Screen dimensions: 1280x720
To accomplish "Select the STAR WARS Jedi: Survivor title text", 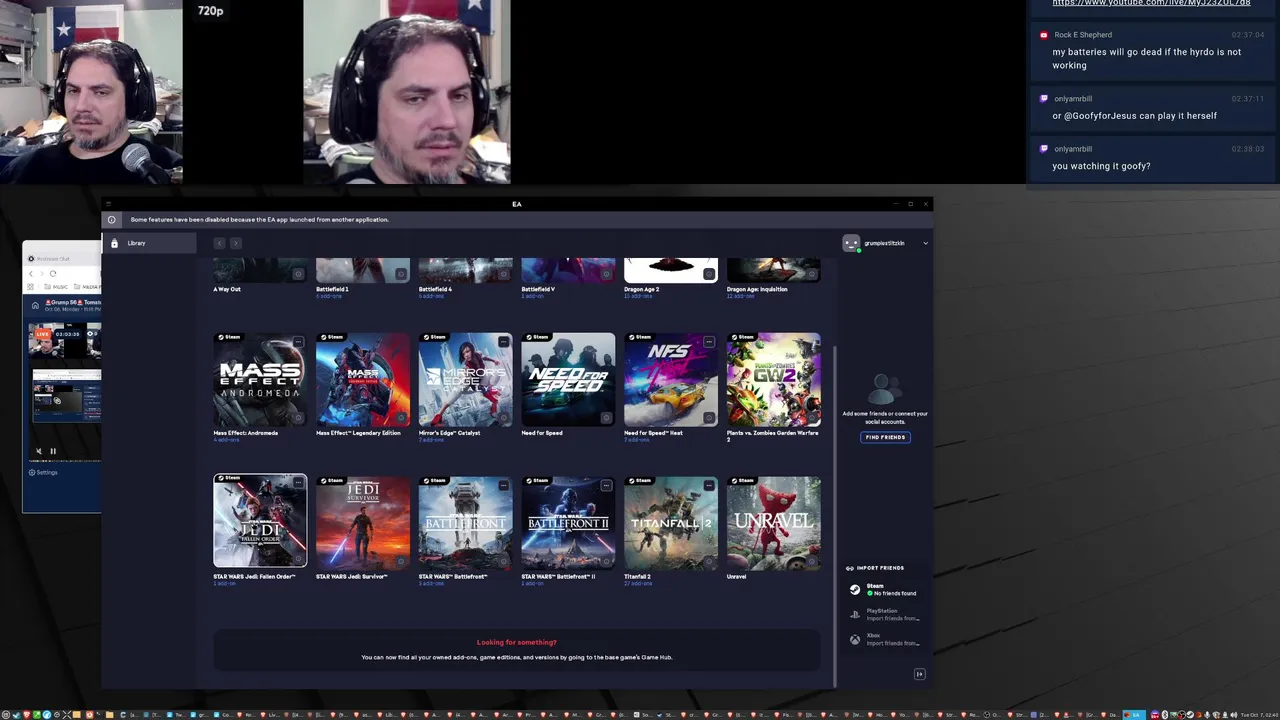I will (352, 576).
